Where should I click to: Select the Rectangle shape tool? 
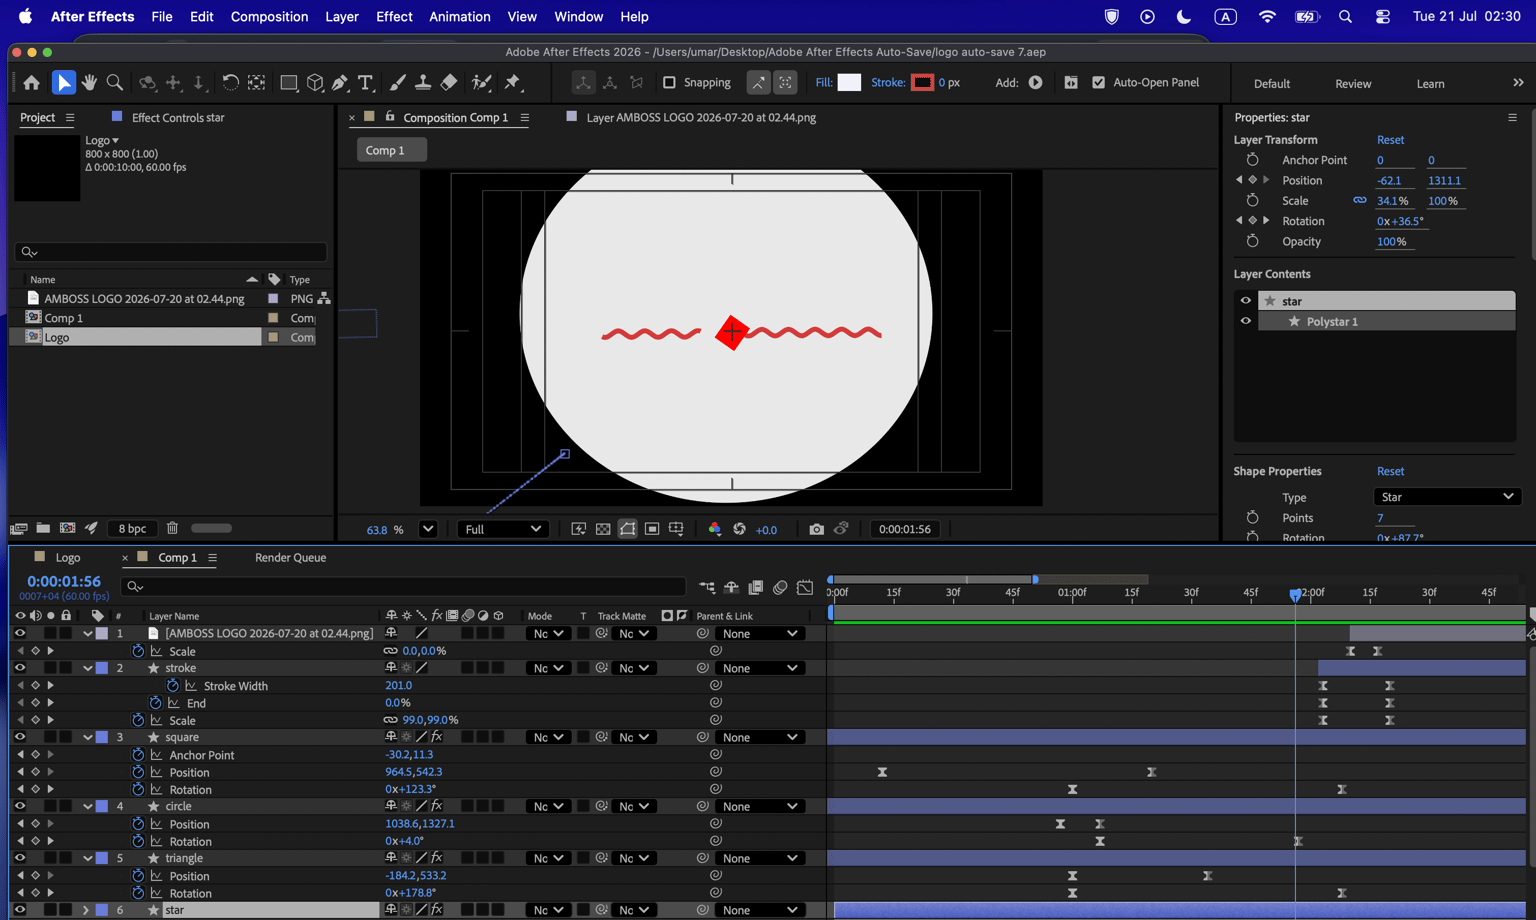pos(289,83)
